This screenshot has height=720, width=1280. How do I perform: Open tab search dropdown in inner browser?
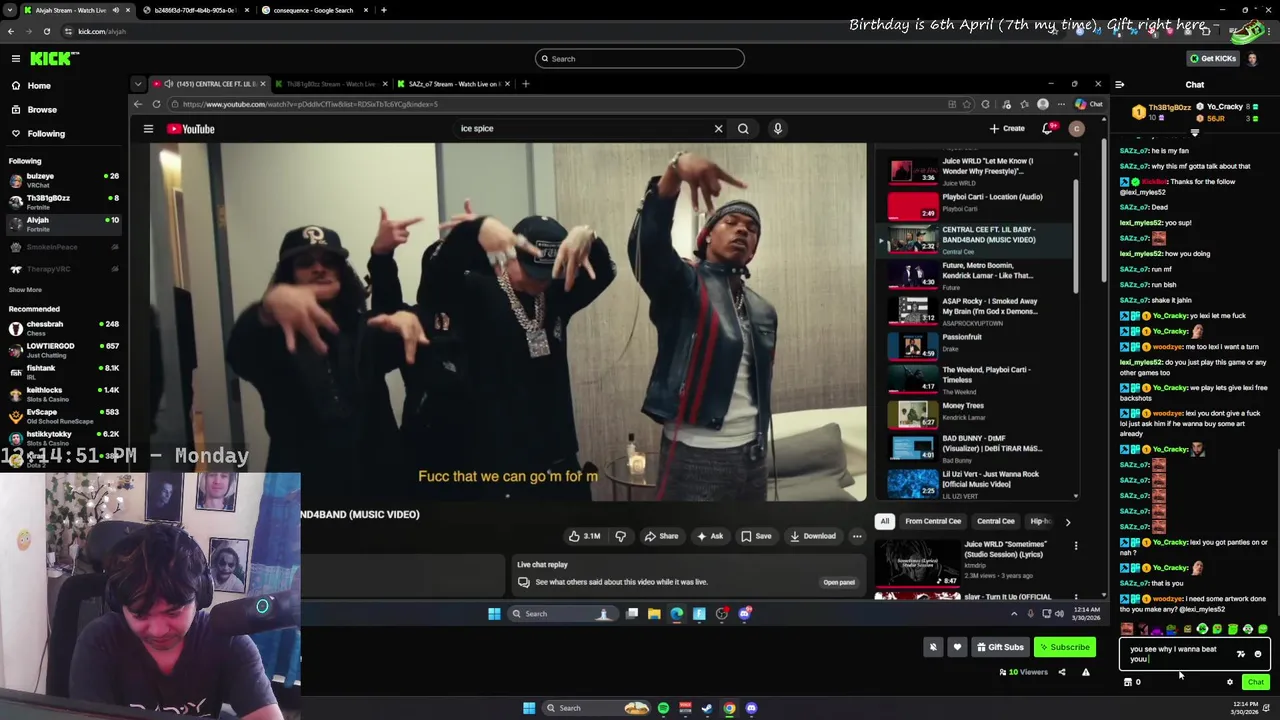(x=138, y=84)
